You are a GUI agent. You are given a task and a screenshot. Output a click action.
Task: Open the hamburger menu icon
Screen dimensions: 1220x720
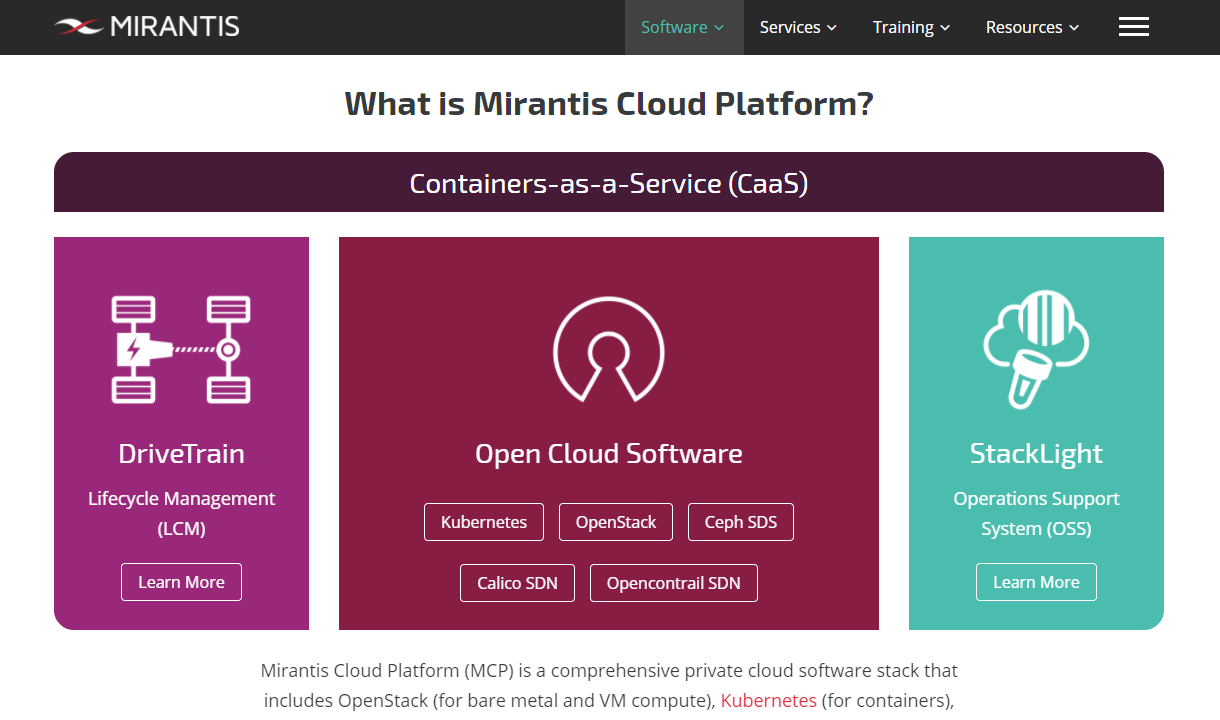pos(1133,27)
